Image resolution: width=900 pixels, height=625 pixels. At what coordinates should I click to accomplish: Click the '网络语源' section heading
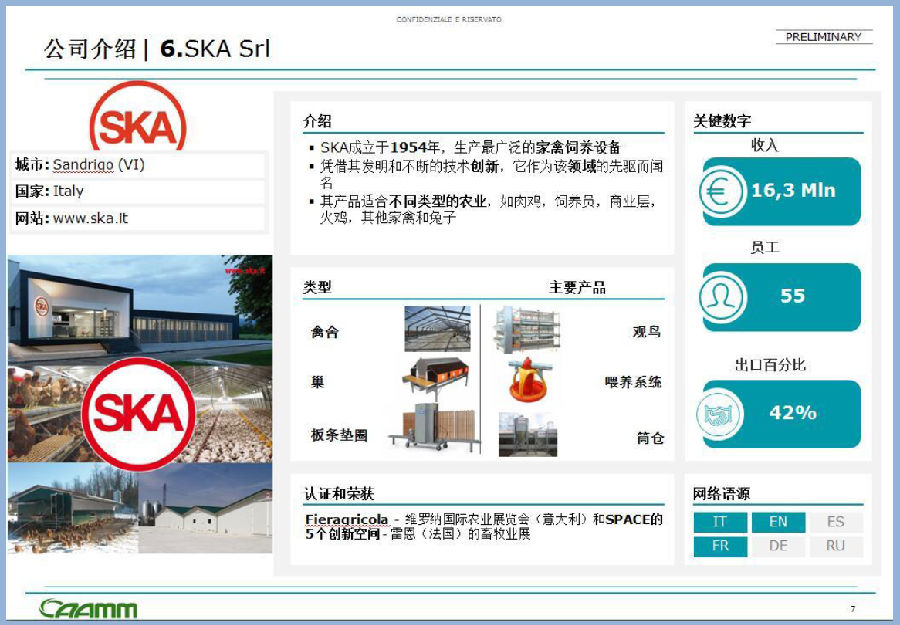click(721, 494)
